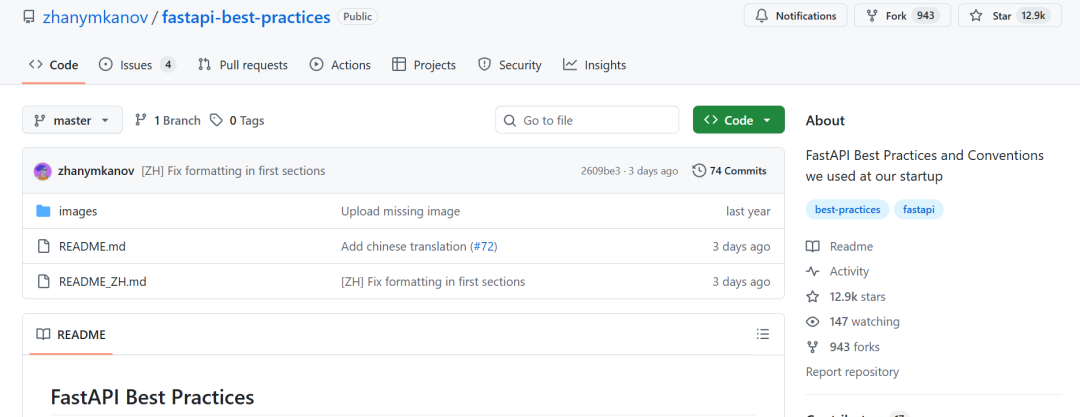Click the Report repository link
Image resolution: width=1080 pixels, height=417 pixels.
tap(852, 372)
